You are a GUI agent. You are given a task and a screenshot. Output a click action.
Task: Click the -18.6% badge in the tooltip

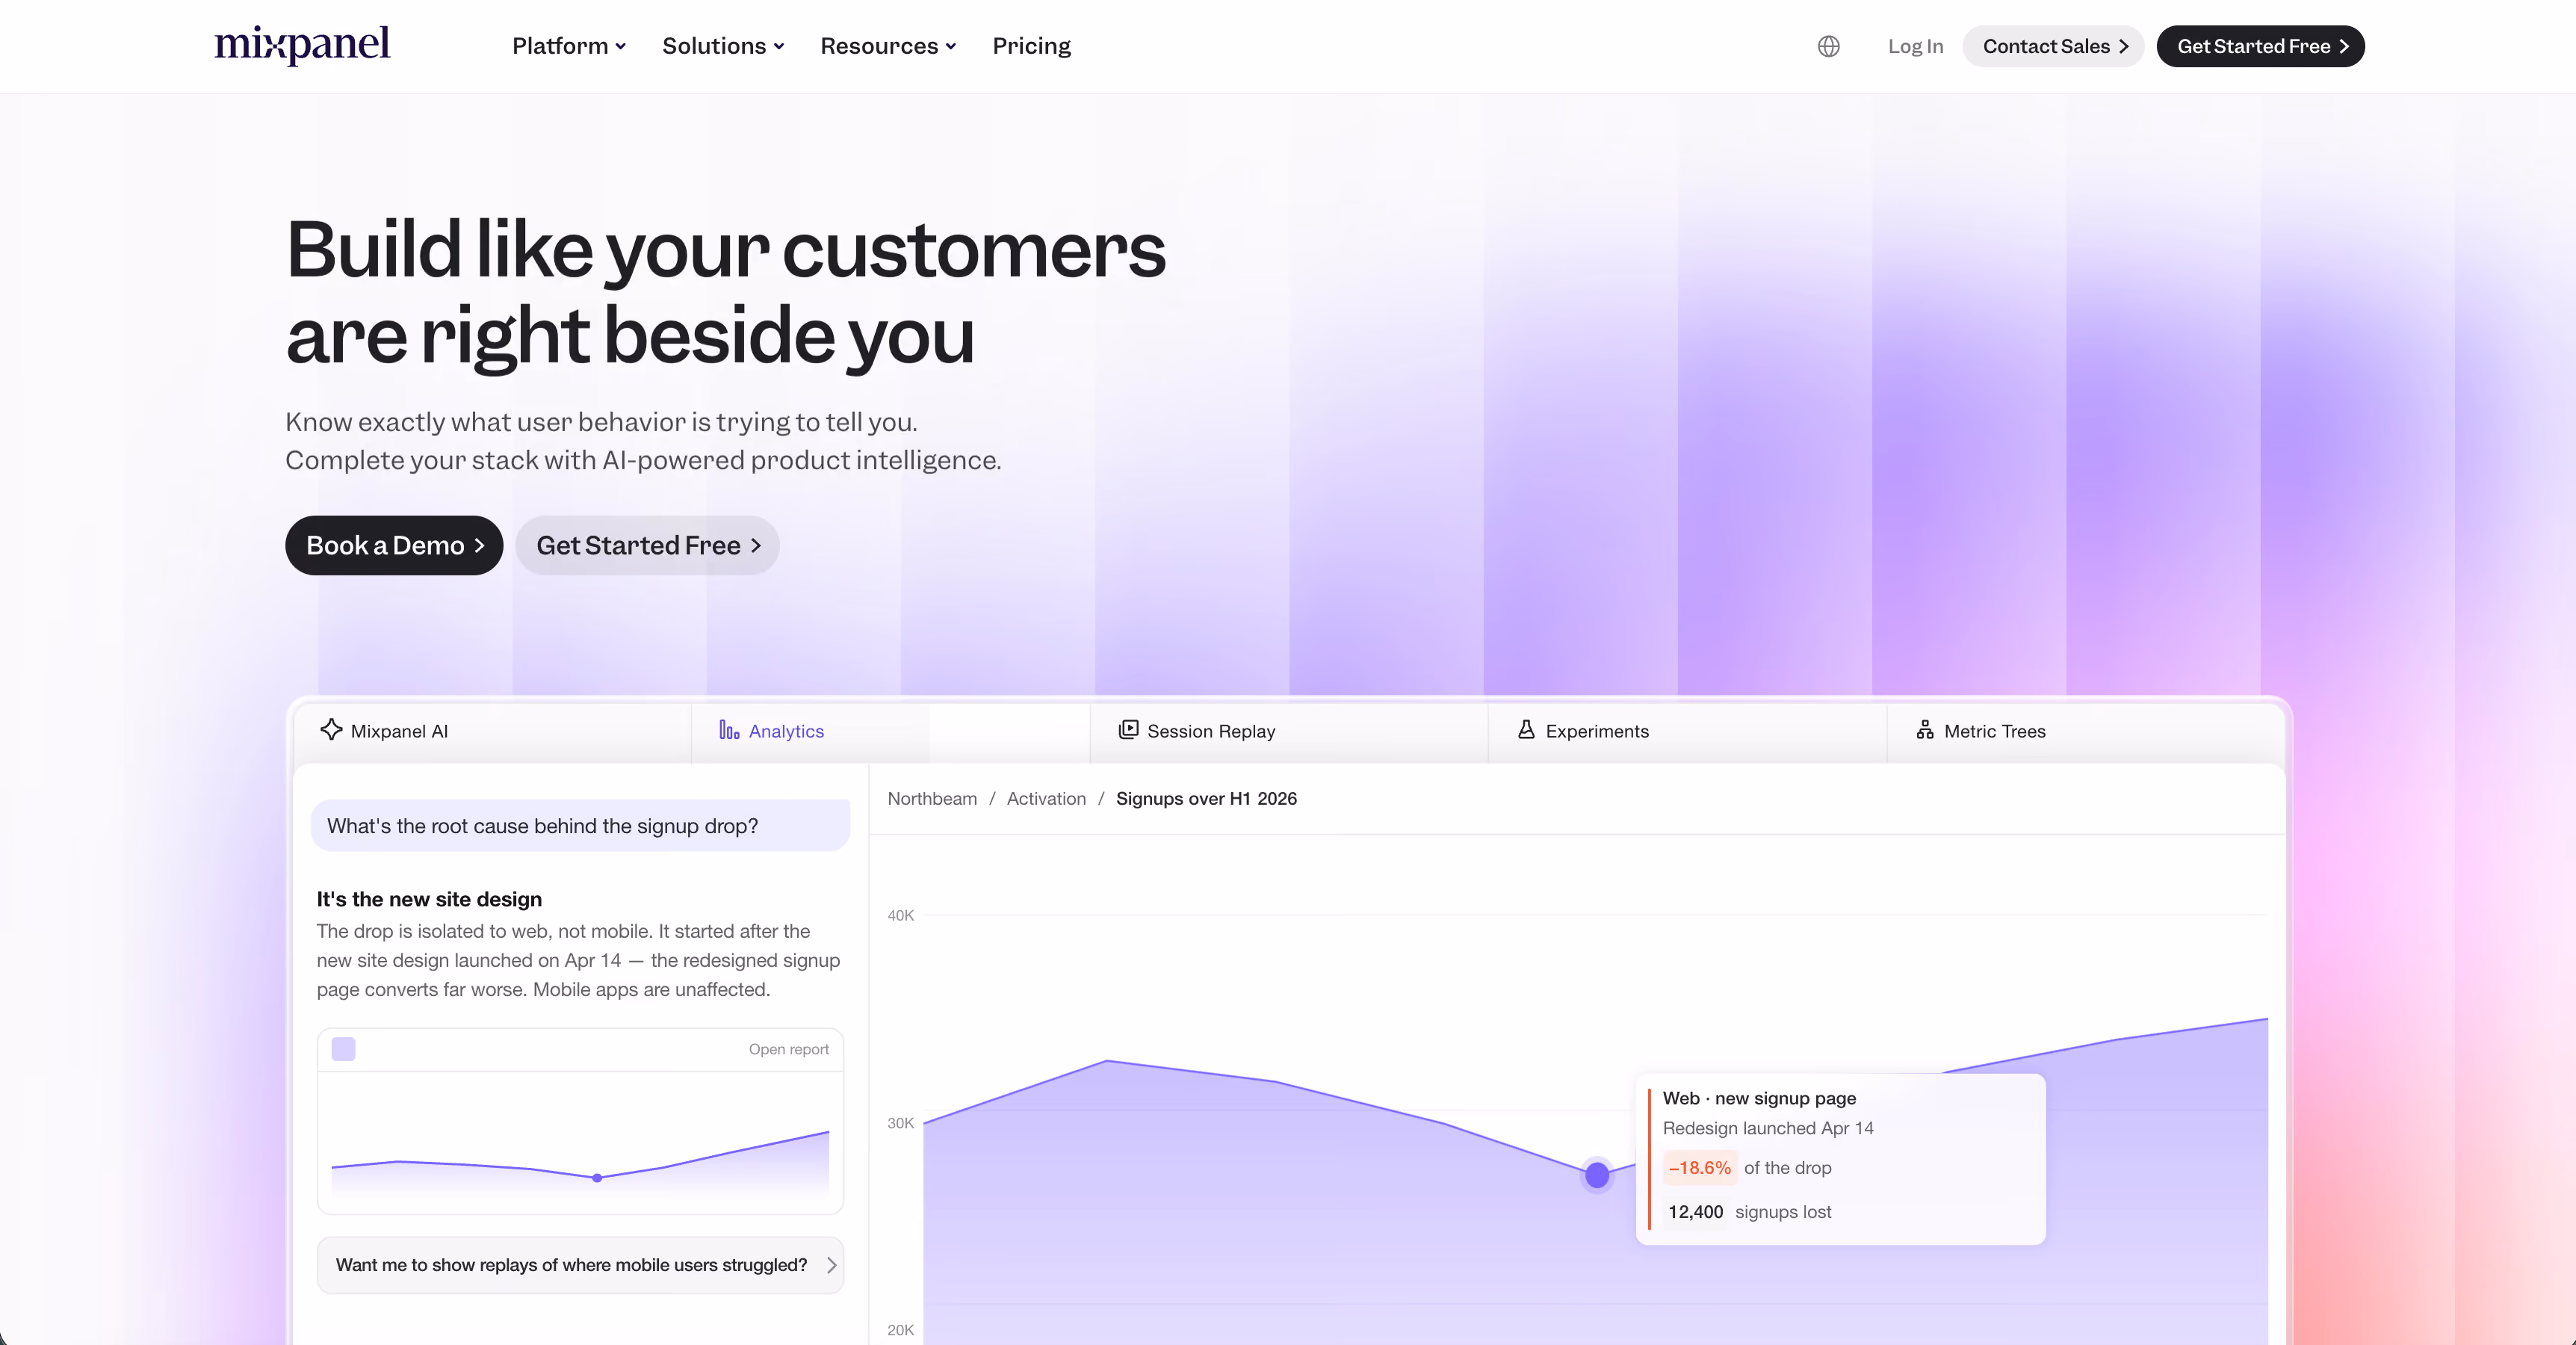pos(1699,1168)
